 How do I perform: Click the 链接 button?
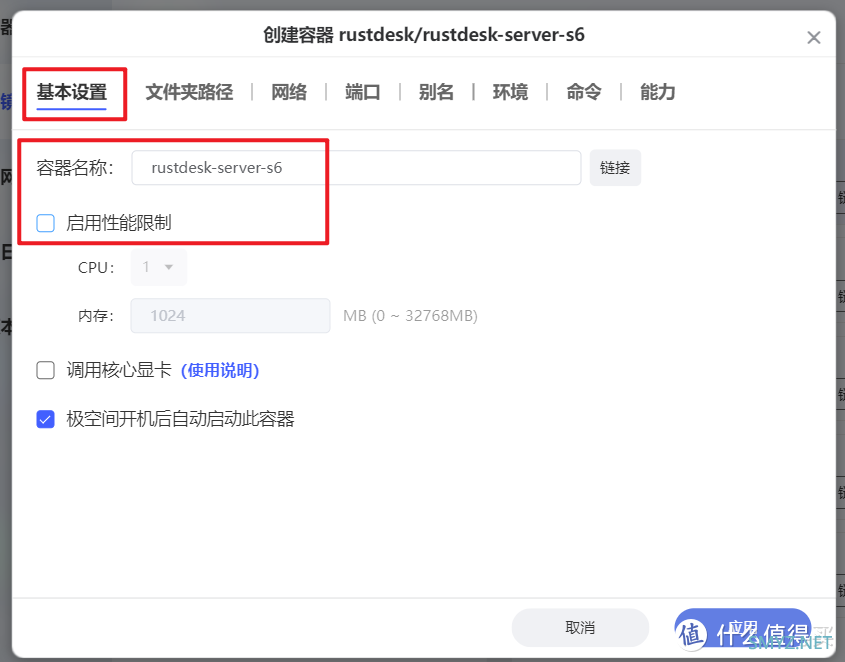coord(615,168)
